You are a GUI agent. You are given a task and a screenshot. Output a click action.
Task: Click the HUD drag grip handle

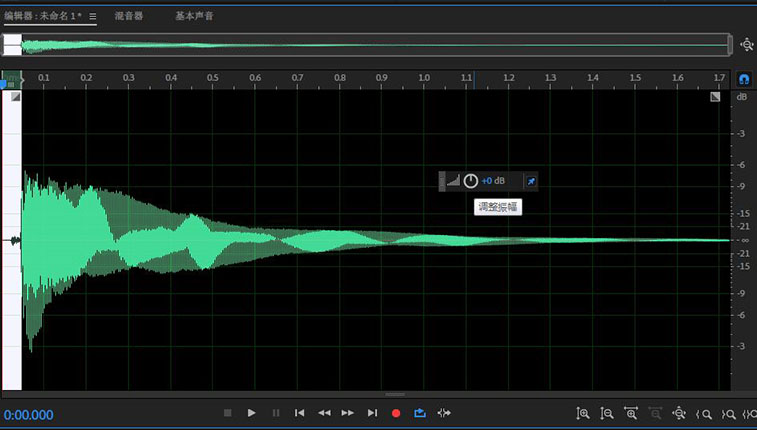tap(442, 181)
